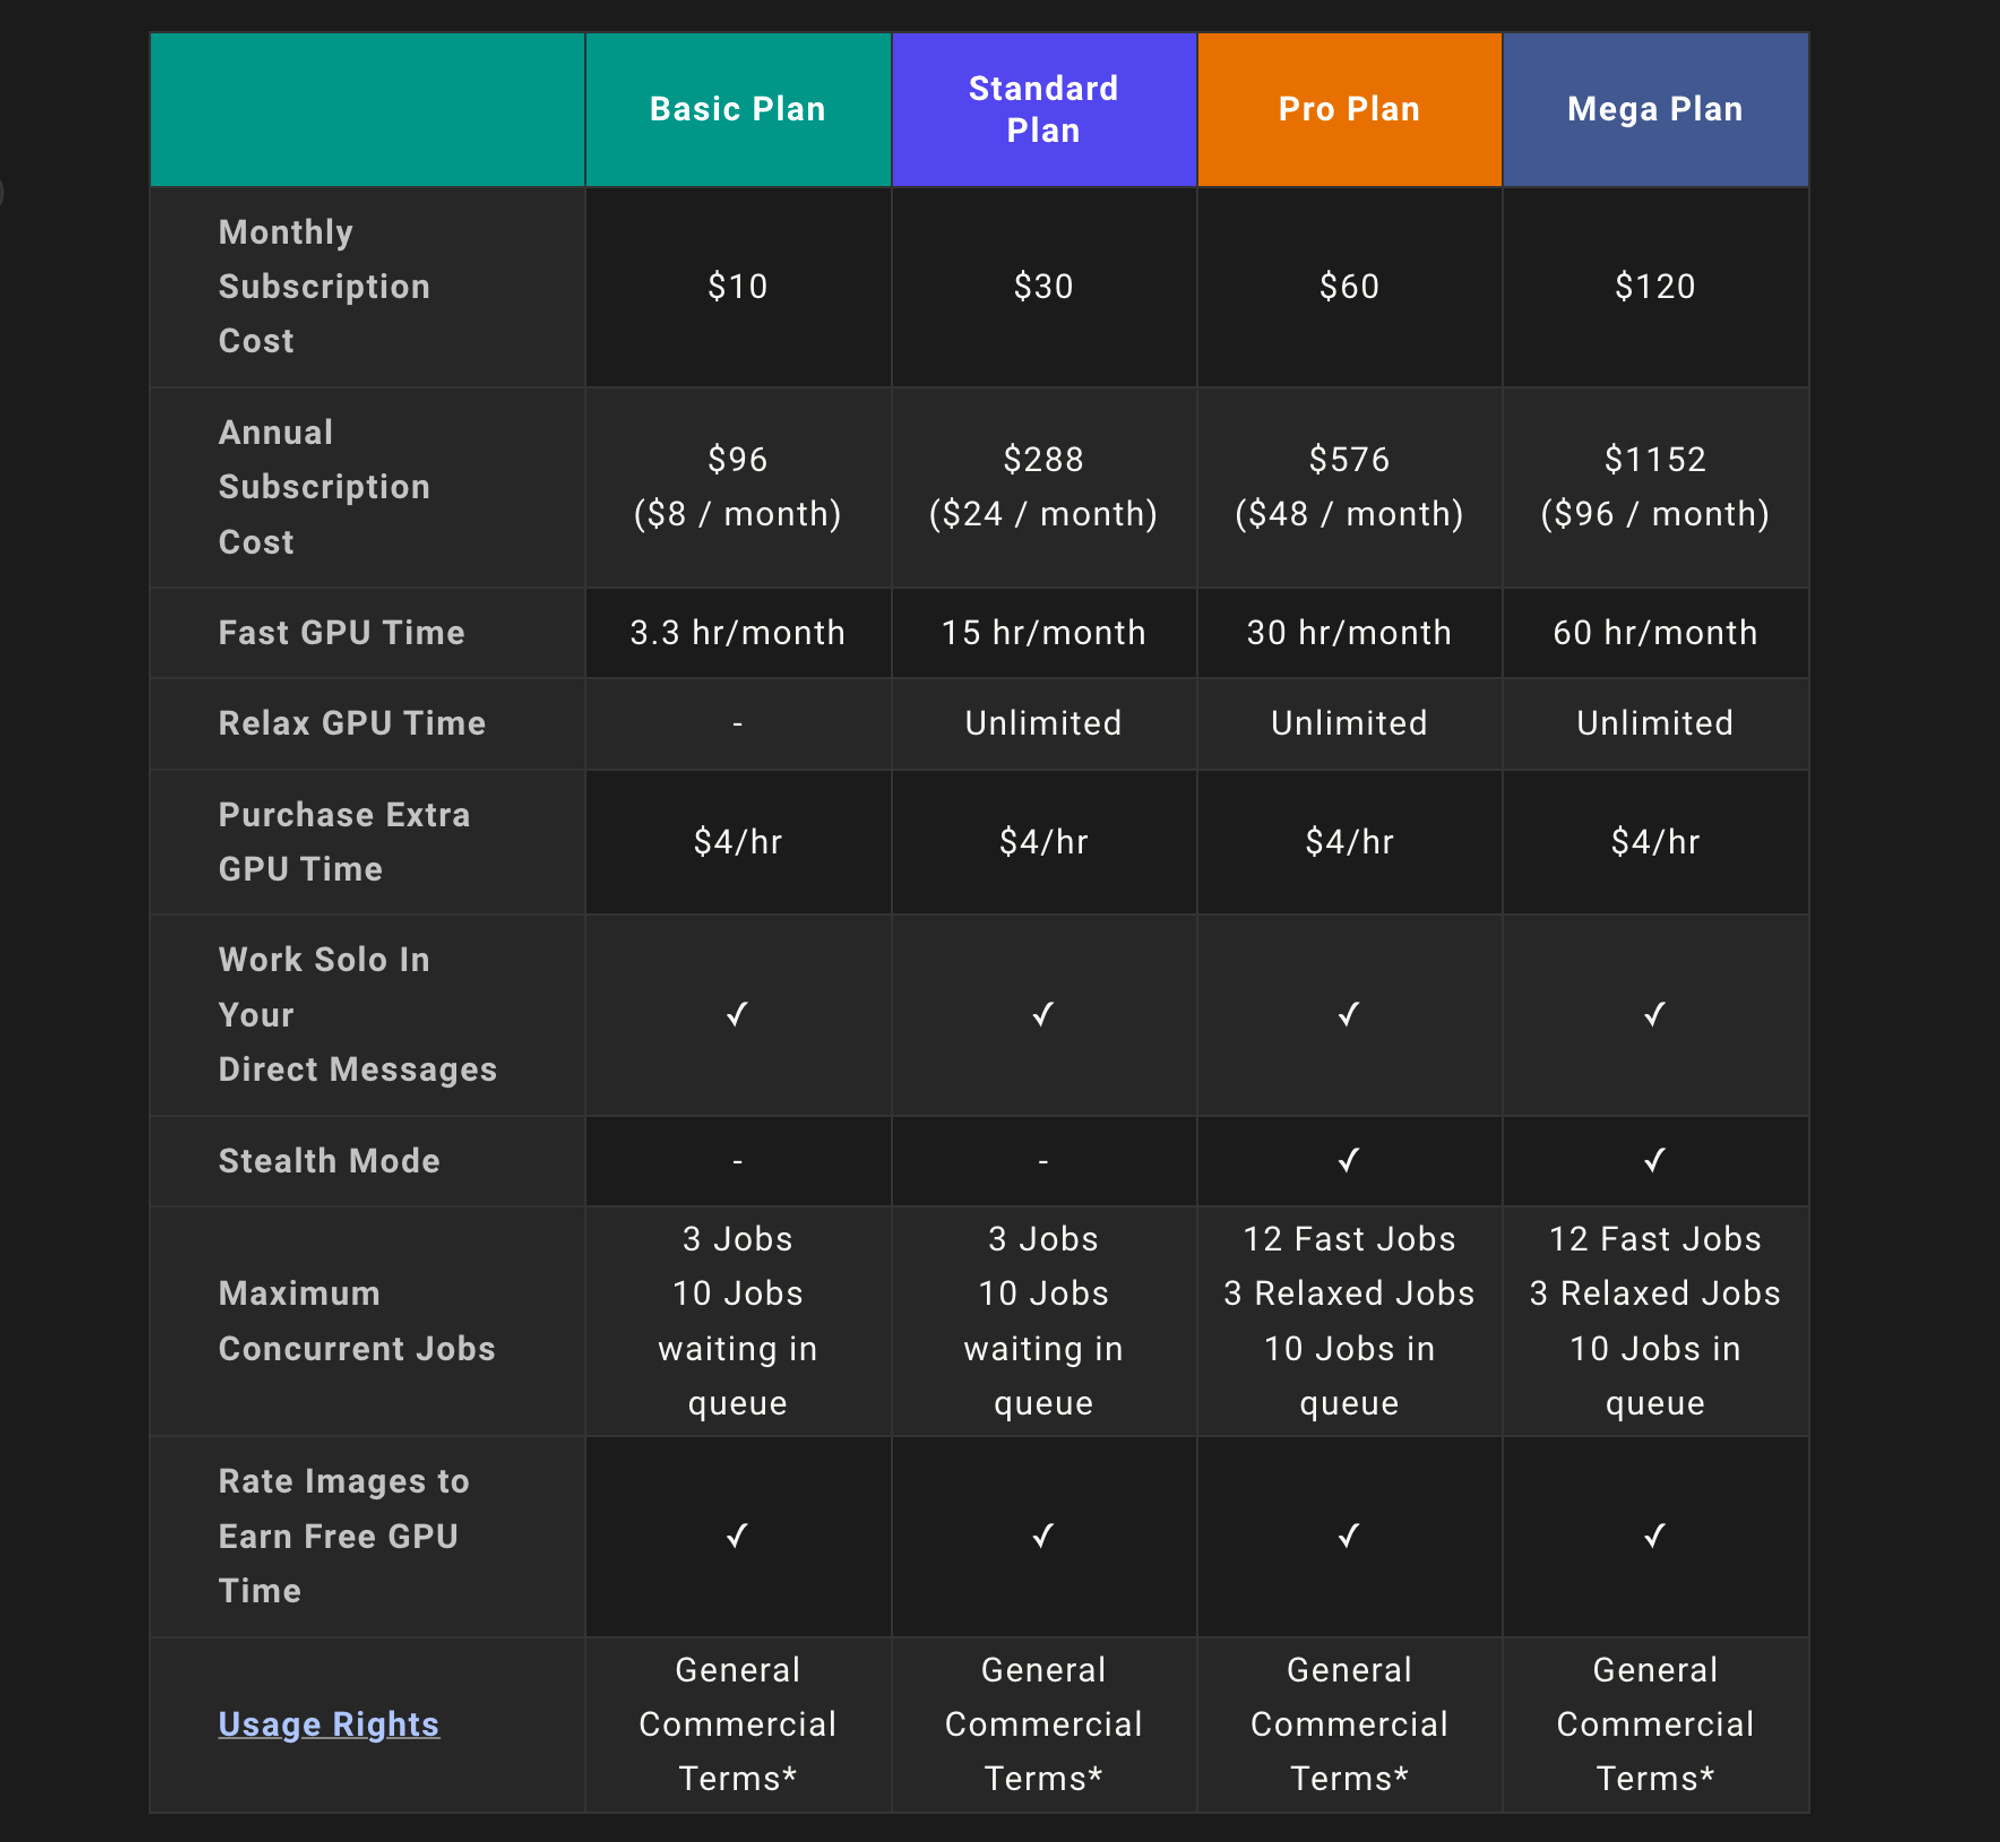The height and width of the screenshot is (1842, 2000).
Task: Click Standard Plan's Work Solo checkmark
Action: pyautogui.click(x=1043, y=1015)
